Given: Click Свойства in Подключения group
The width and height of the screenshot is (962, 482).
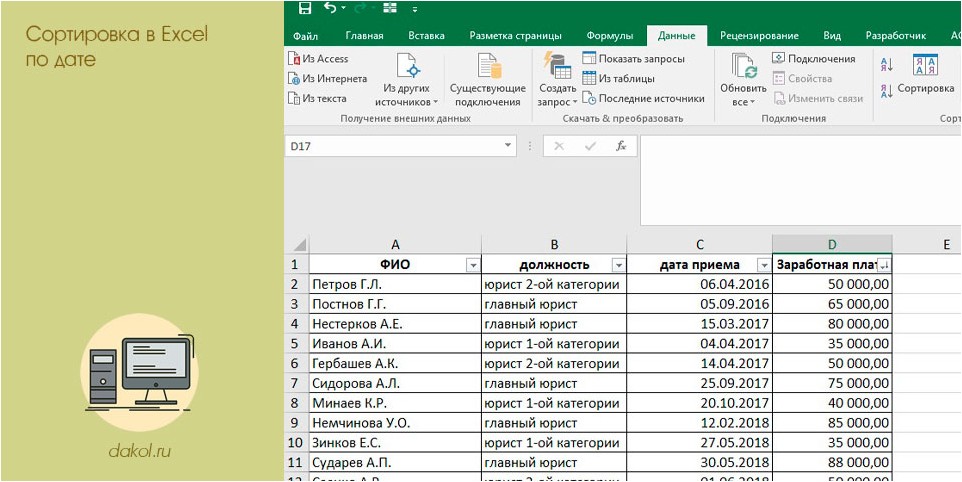Looking at the screenshot, I should point(802,78).
